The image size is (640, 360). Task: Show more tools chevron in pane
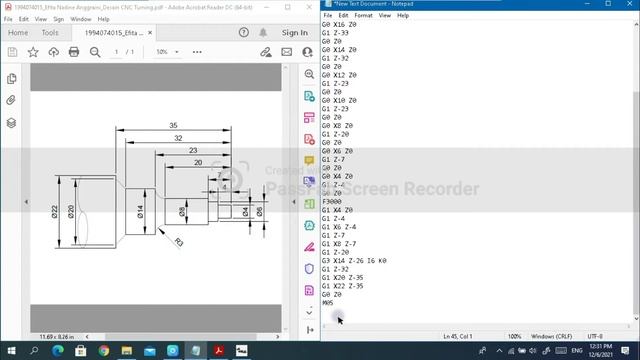point(309,312)
